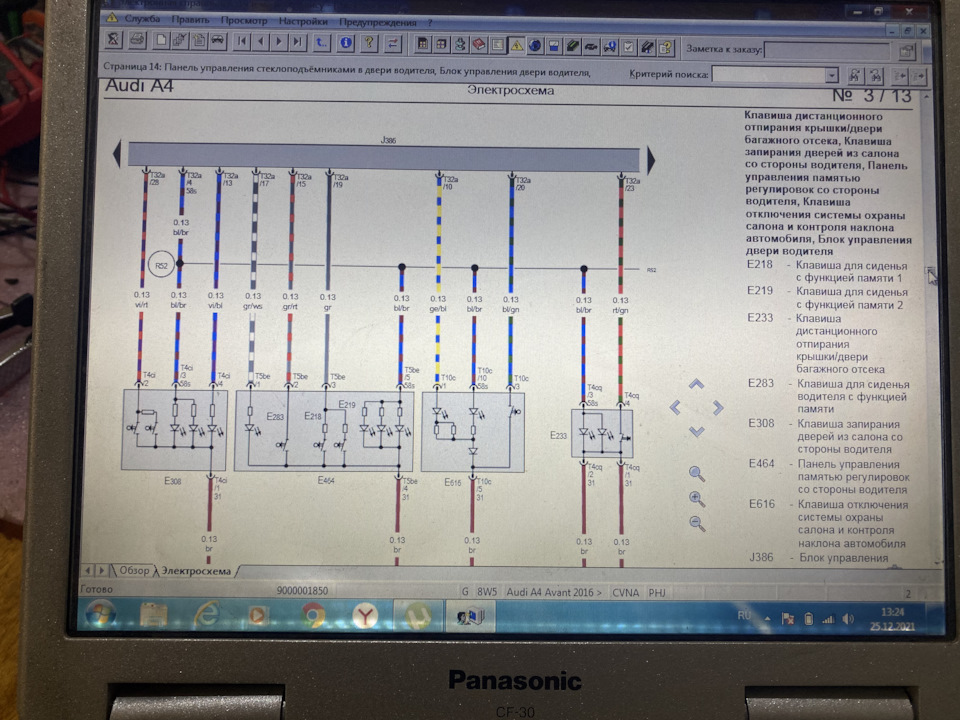
Task: Click E233 component label in diagram
Action: tap(558, 436)
